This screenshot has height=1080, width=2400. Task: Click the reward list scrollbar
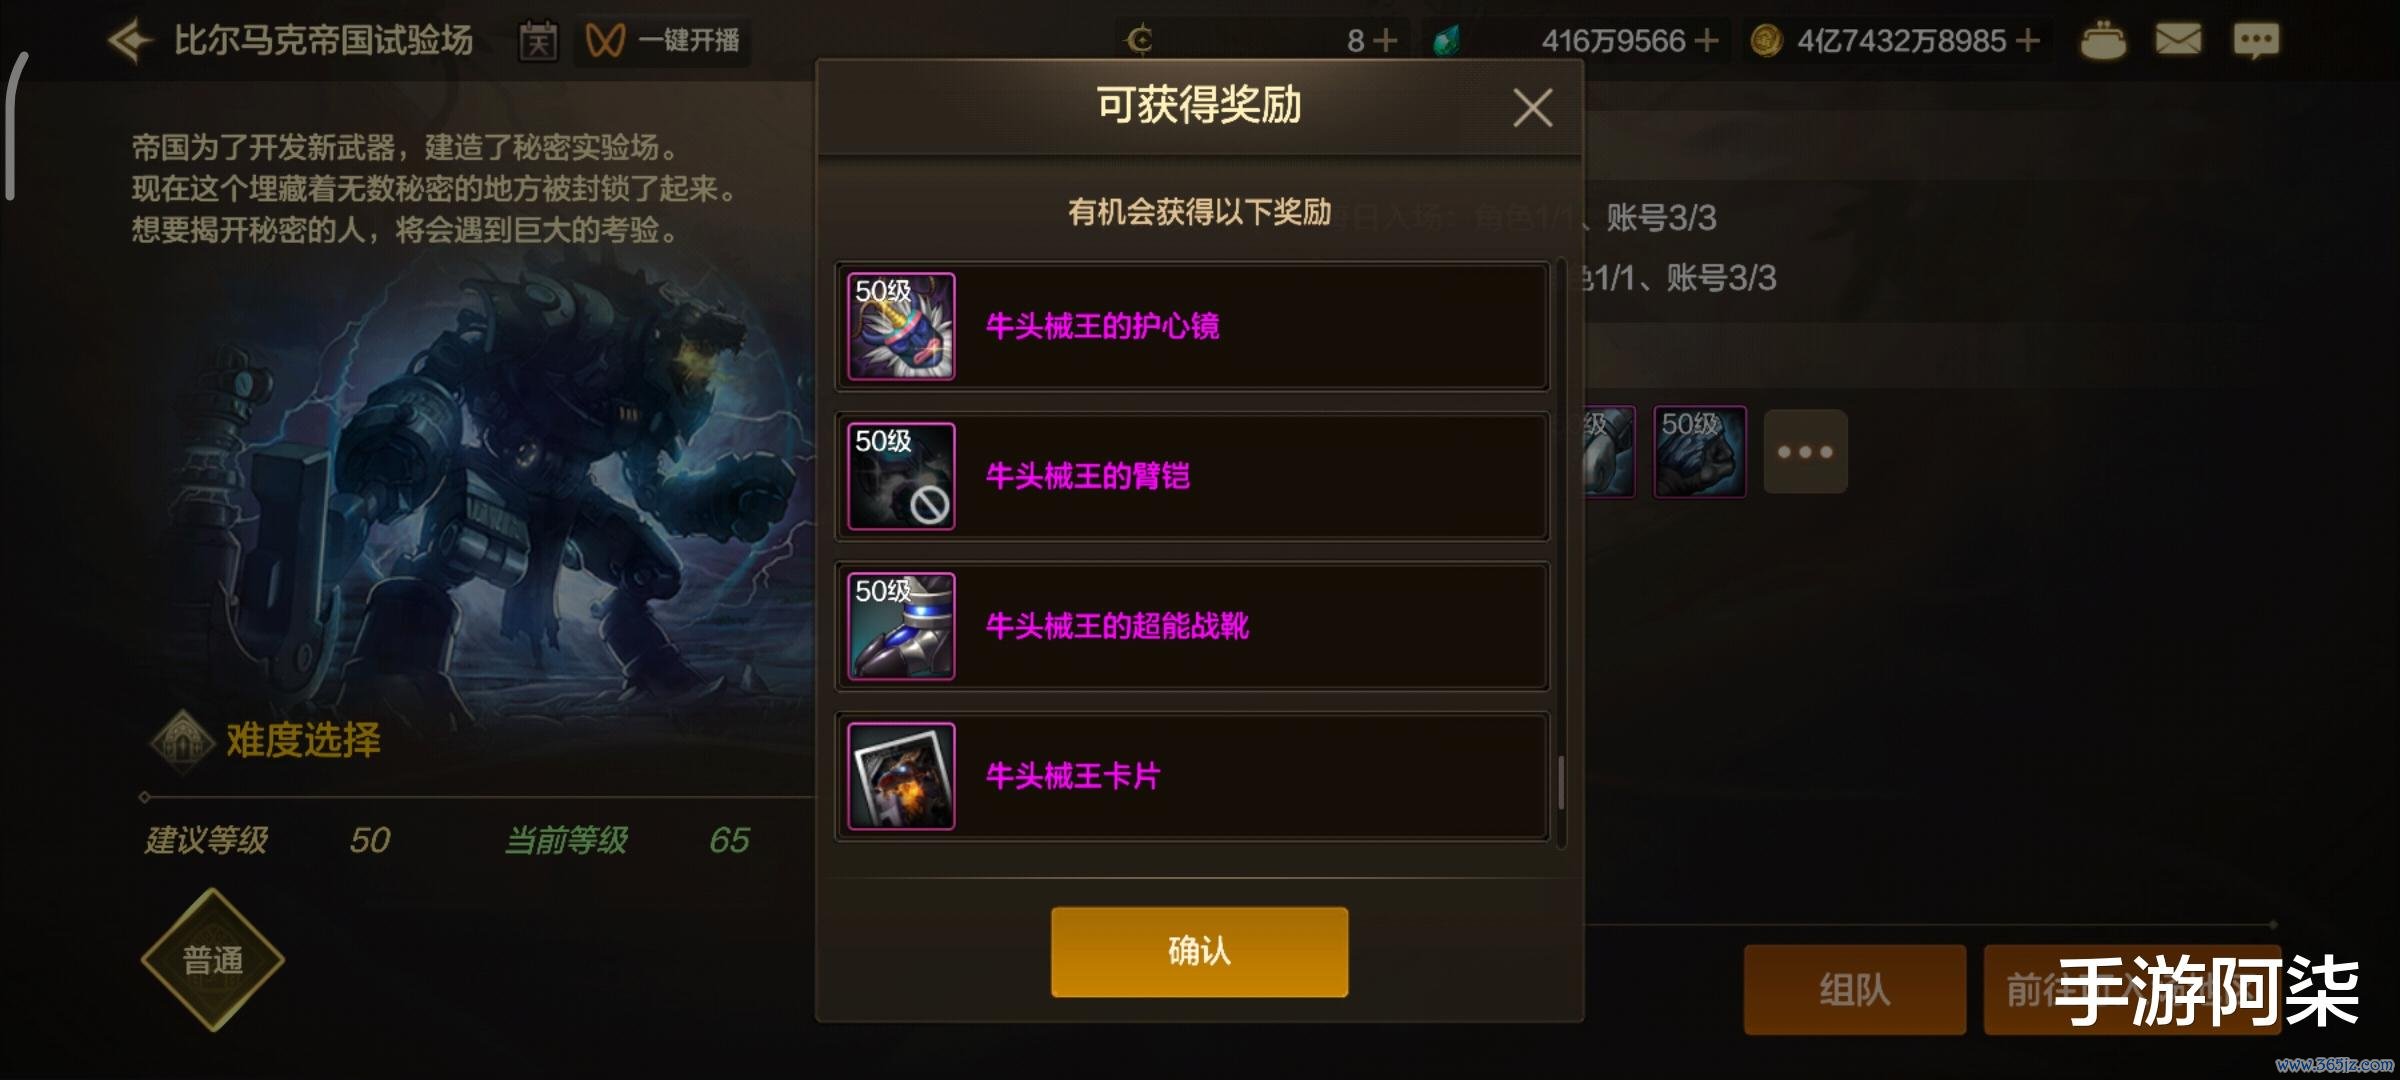point(1561,784)
